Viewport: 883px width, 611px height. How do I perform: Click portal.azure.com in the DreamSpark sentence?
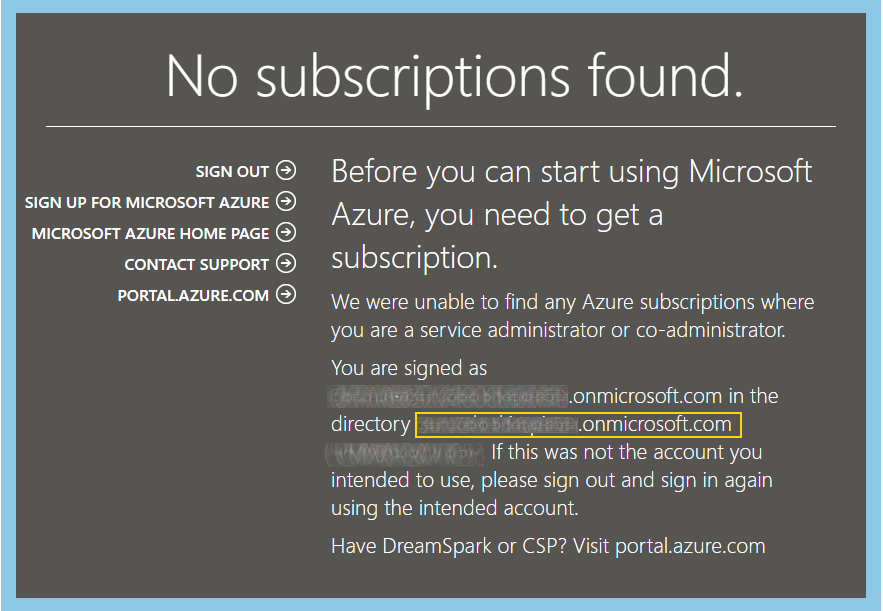[x=690, y=546]
